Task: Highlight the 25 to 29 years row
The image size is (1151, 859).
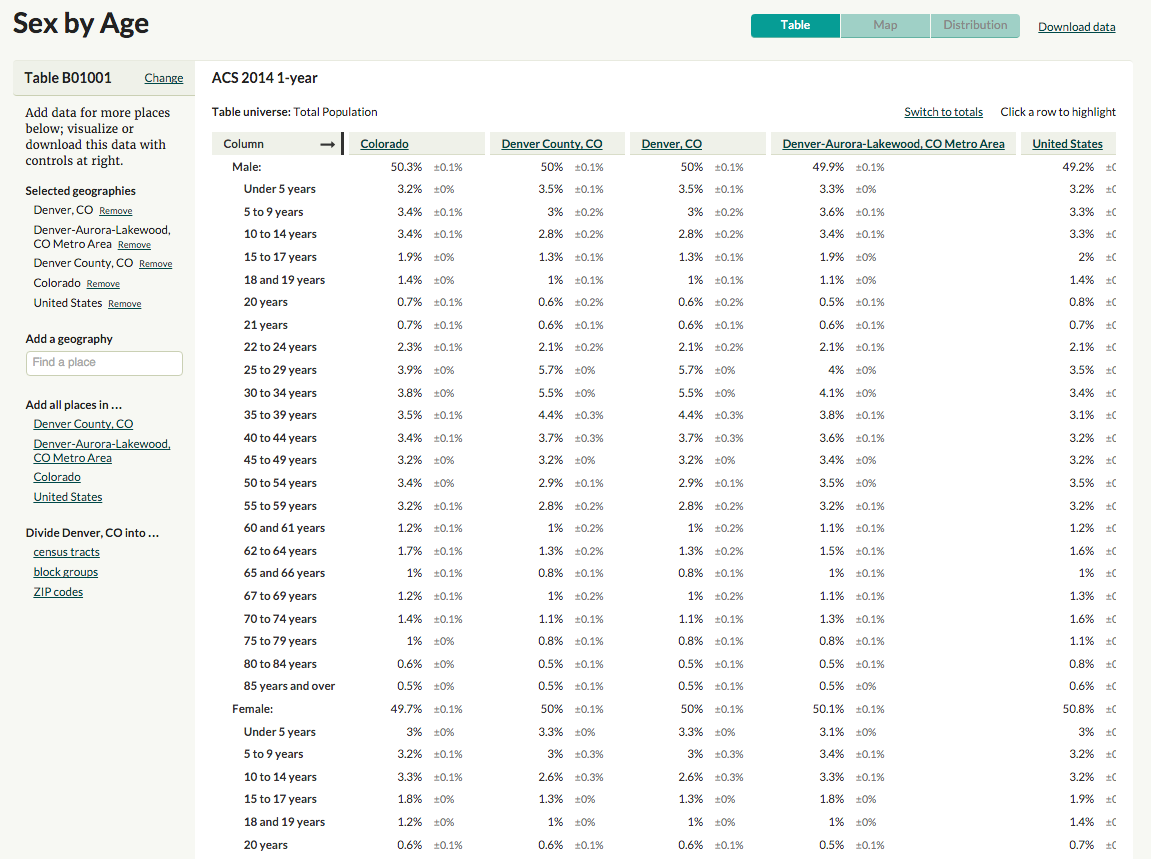Action: coord(664,370)
